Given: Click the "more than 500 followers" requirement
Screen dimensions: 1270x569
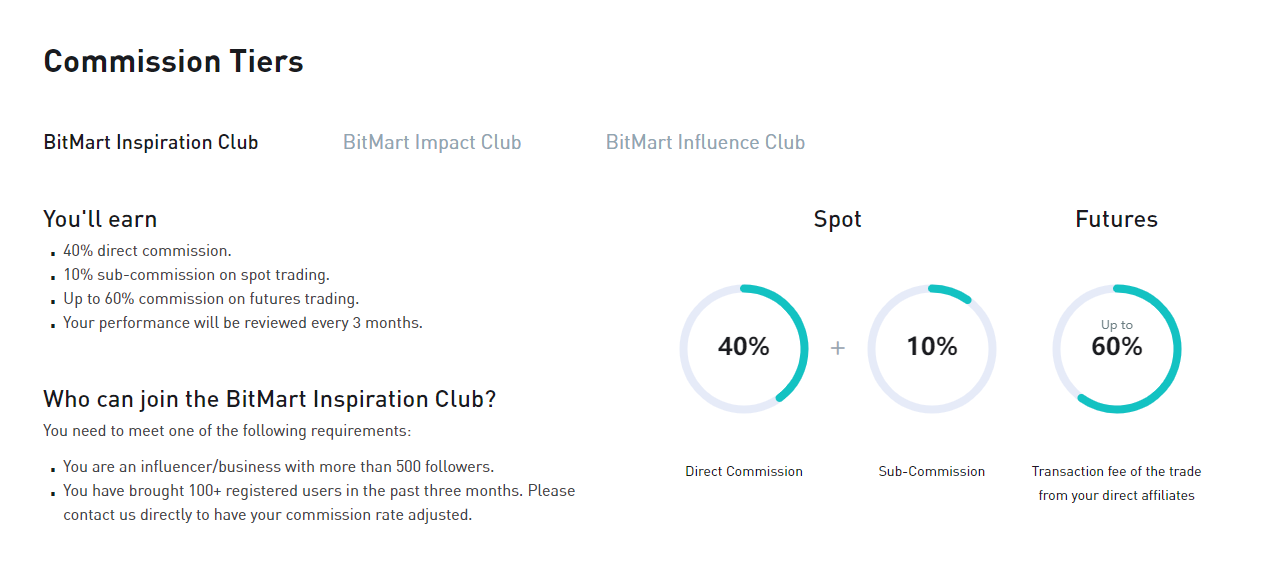Looking at the screenshot, I should click(x=279, y=467).
